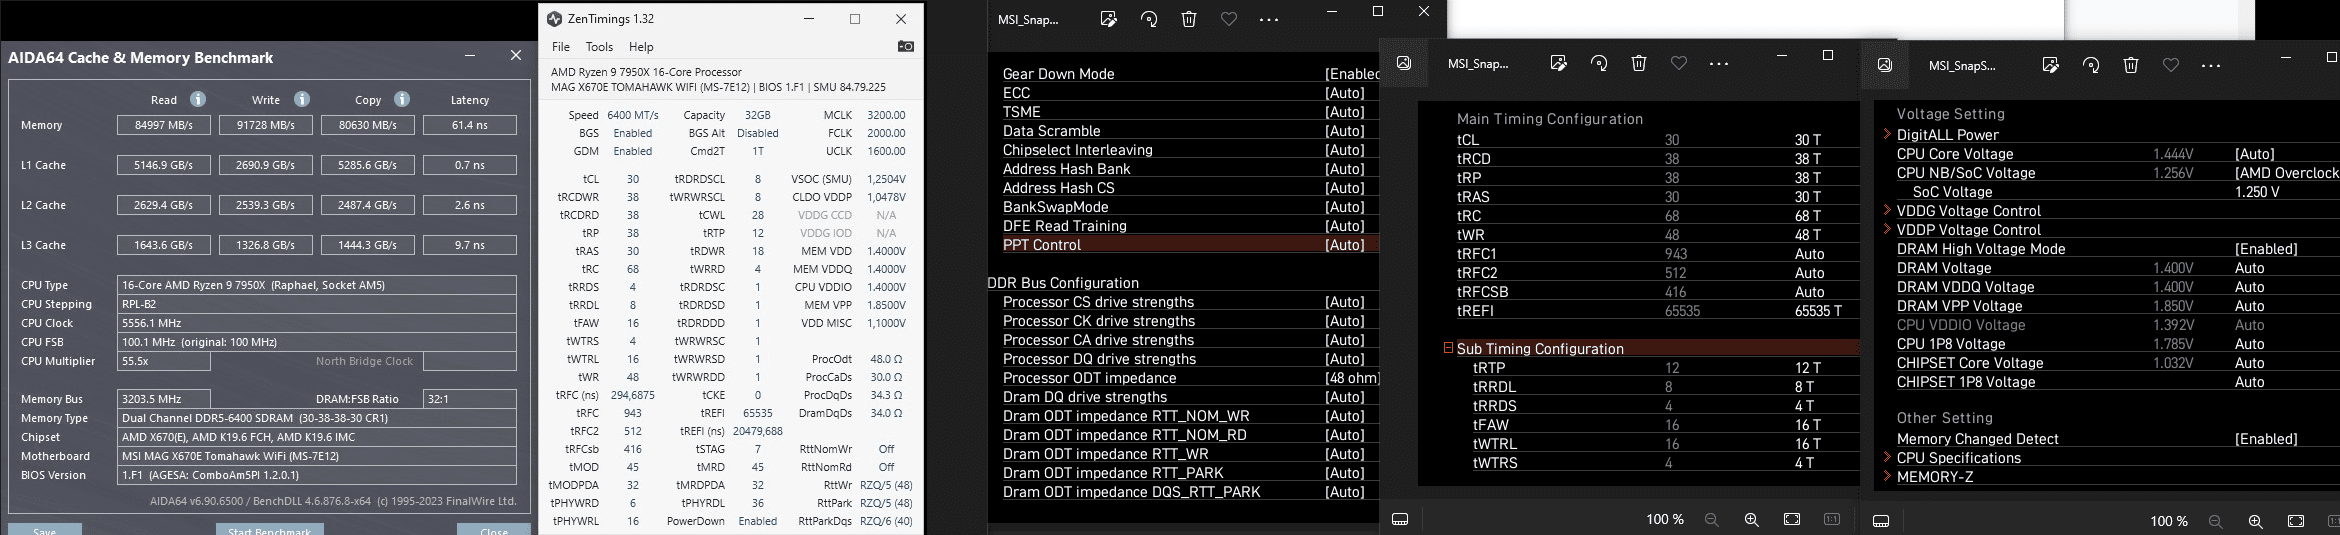
Task: Click the info icon next to Write in AIDA64
Action: pos(302,99)
